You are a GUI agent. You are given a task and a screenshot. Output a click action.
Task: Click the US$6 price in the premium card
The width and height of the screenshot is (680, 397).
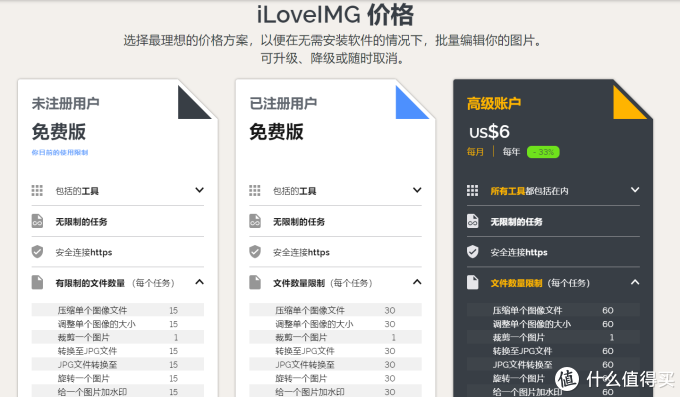pyautogui.click(x=489, y=132)
